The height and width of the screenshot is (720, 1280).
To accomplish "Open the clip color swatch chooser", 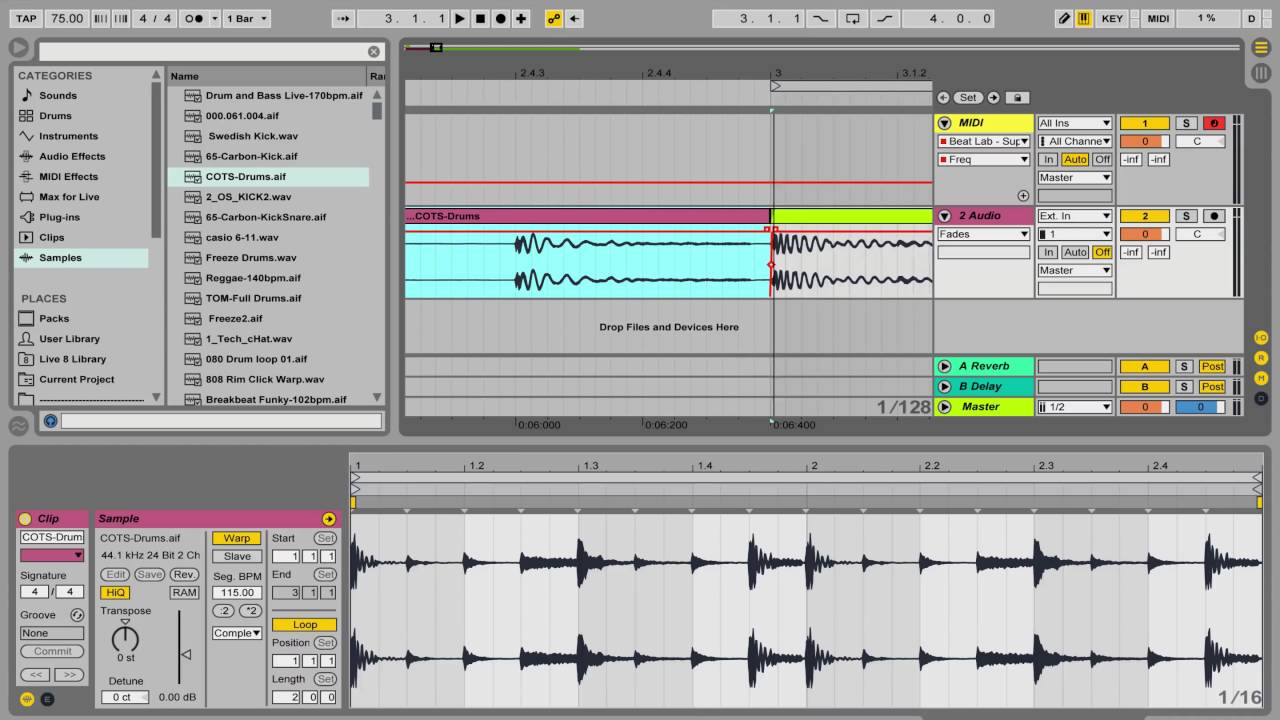I will coord(52,555).
